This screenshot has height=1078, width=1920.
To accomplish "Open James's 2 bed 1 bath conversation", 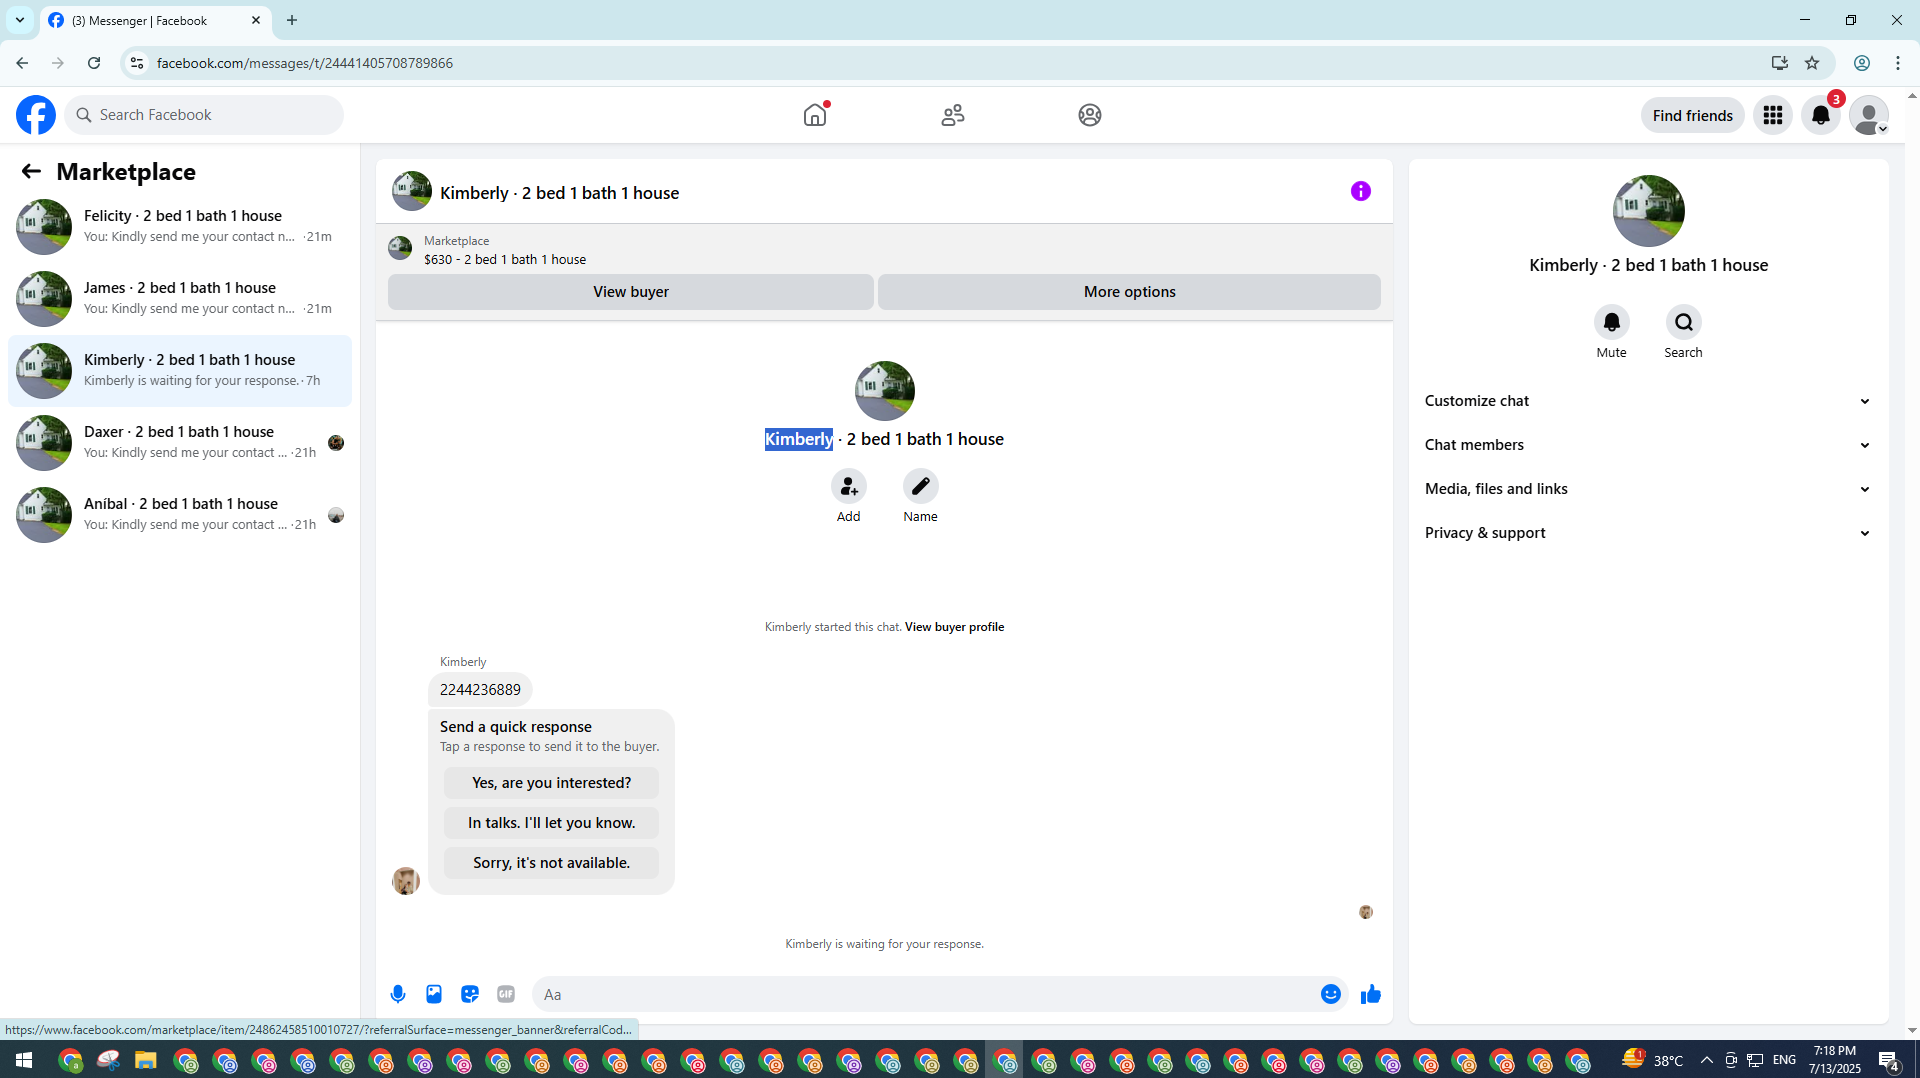I will (x=180, y=299).
